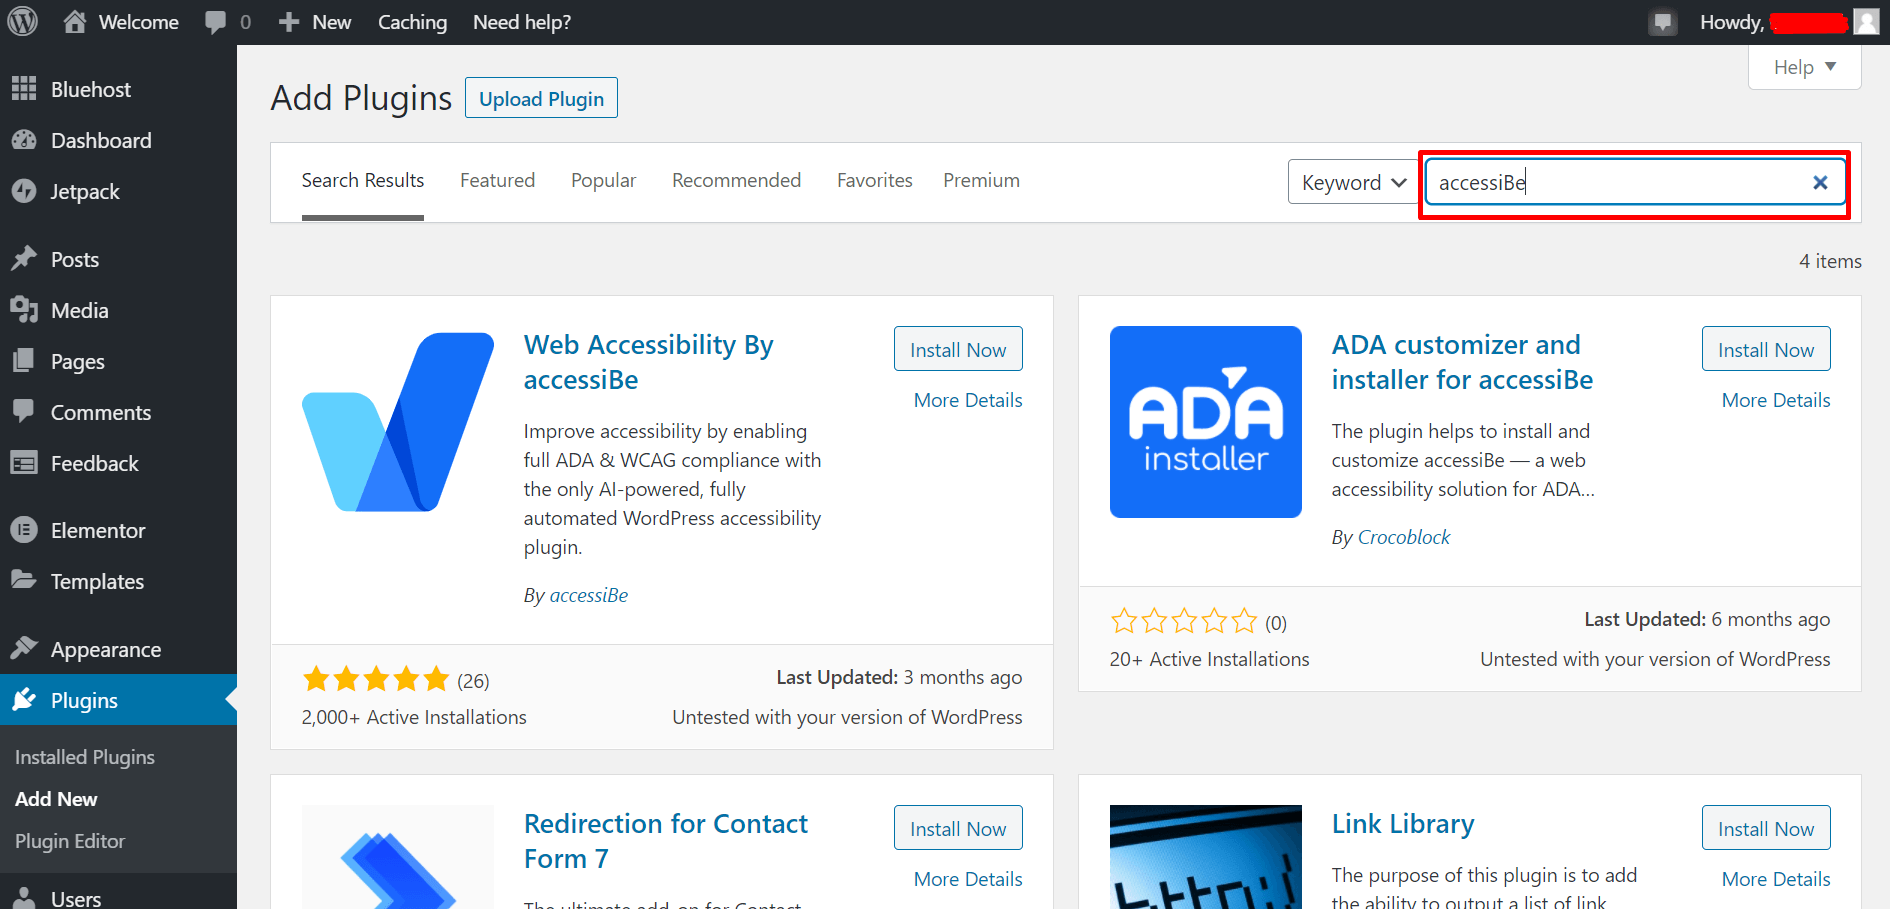
Task: View More Details for ADA customizer plugin
Action: click(1776, 400)
